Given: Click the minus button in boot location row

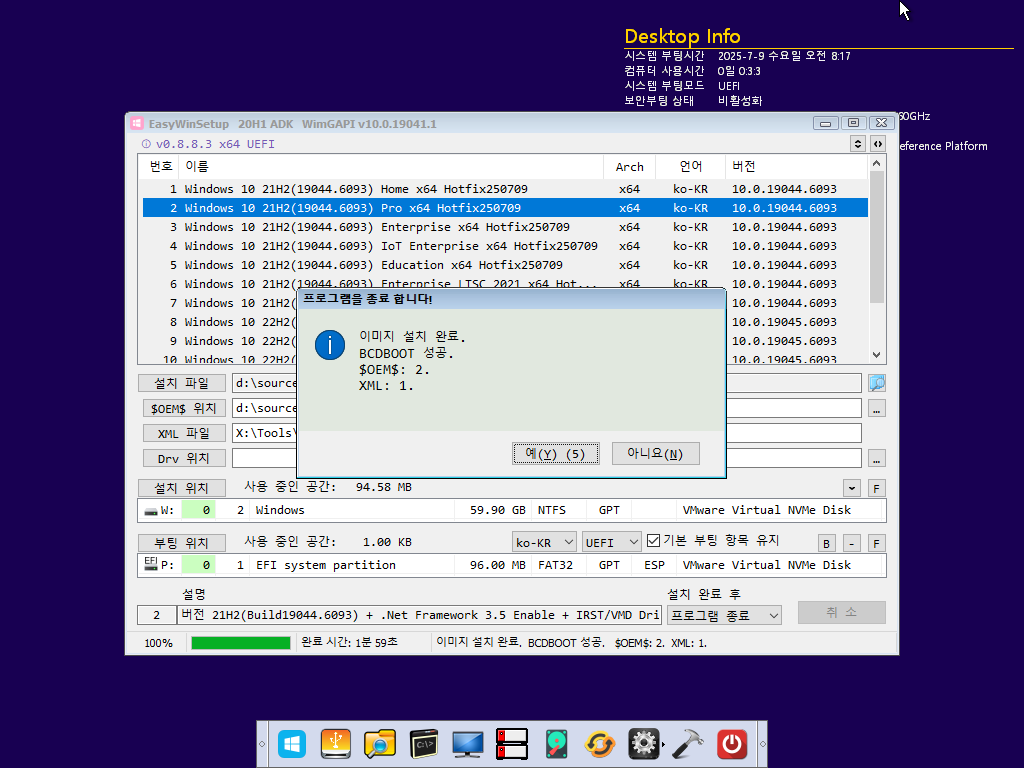Looking at the screenshot, I should coord(852,543).
